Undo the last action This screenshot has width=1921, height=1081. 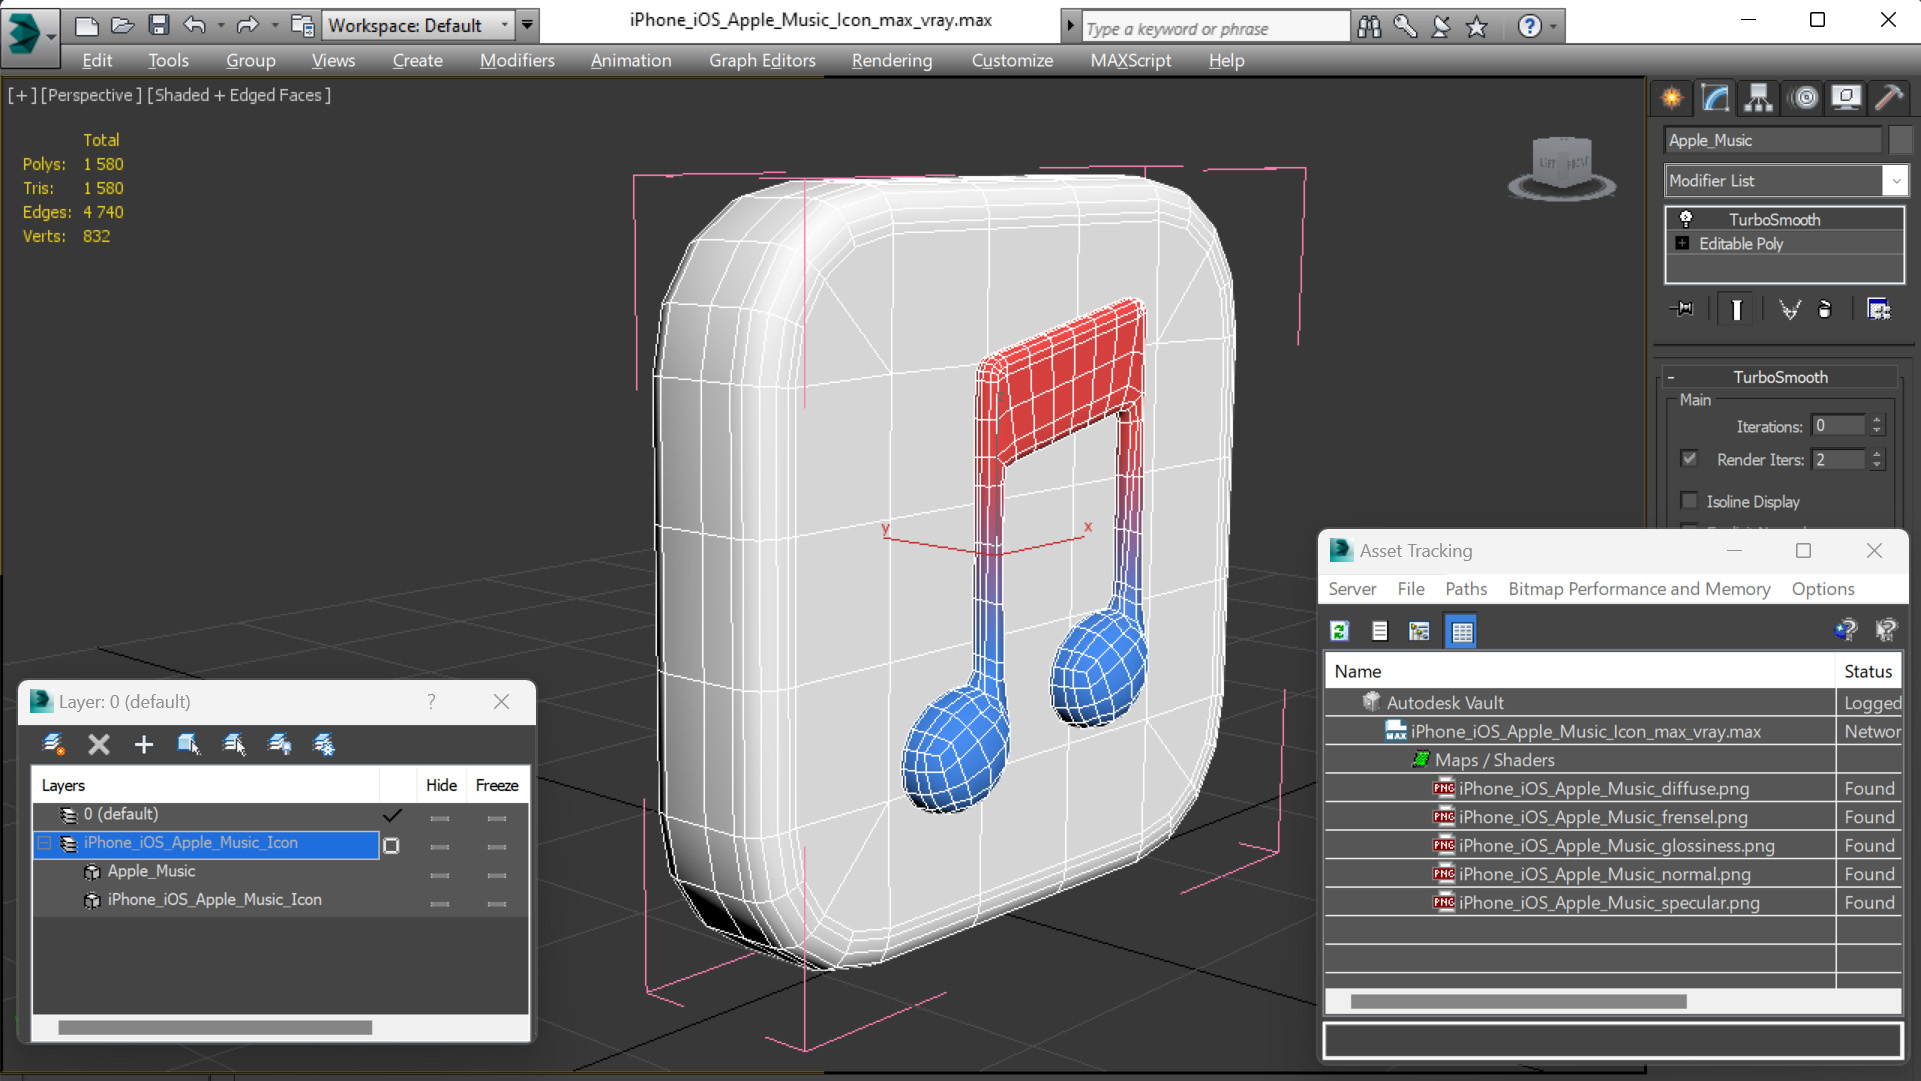[x=194, y=25]
